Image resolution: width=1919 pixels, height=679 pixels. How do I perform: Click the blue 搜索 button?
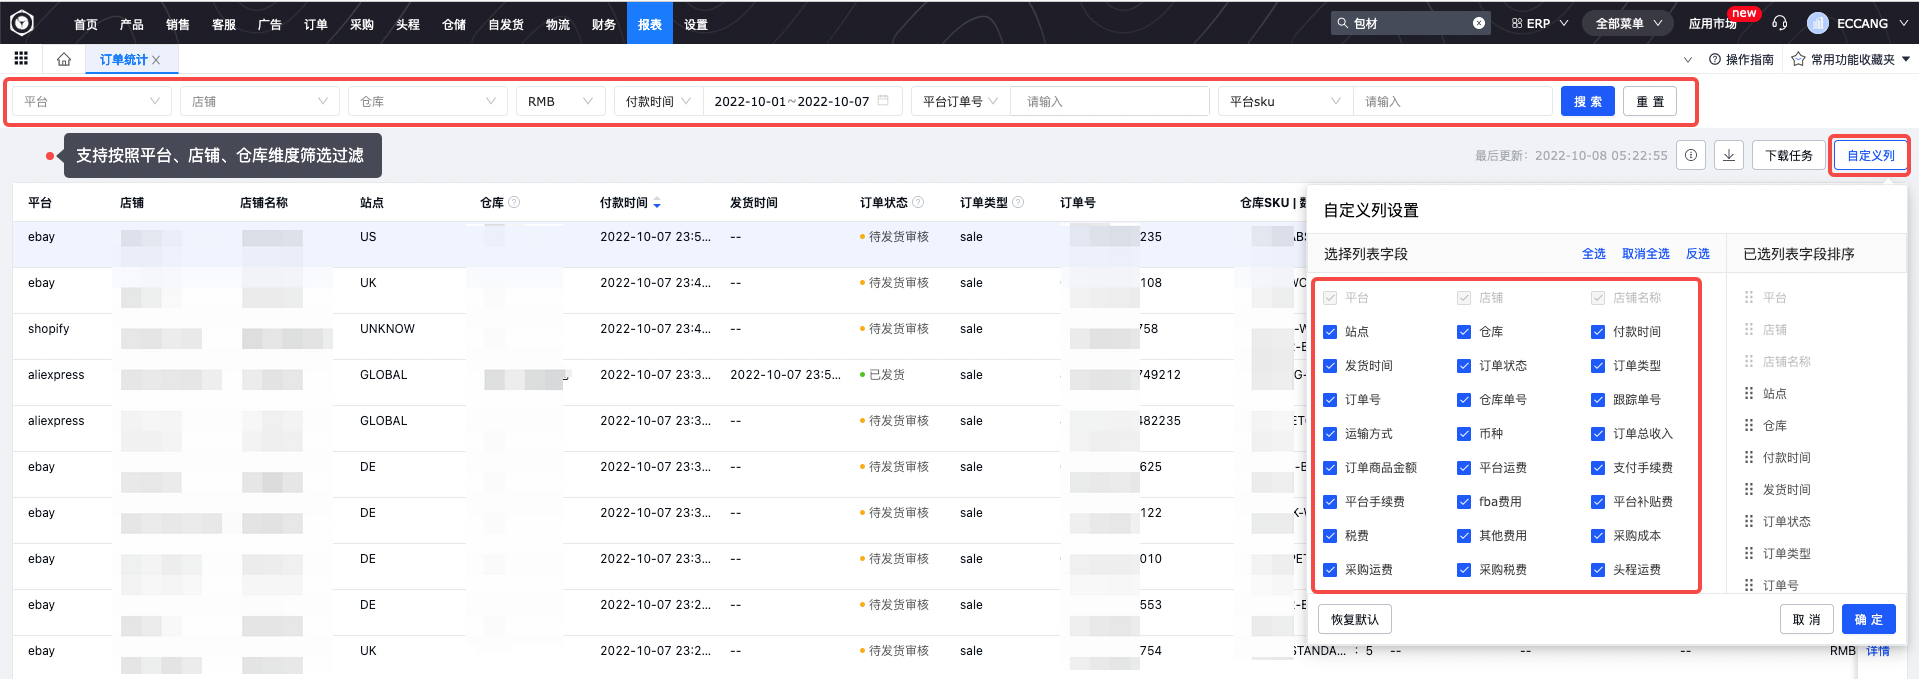pos(1587,101)
